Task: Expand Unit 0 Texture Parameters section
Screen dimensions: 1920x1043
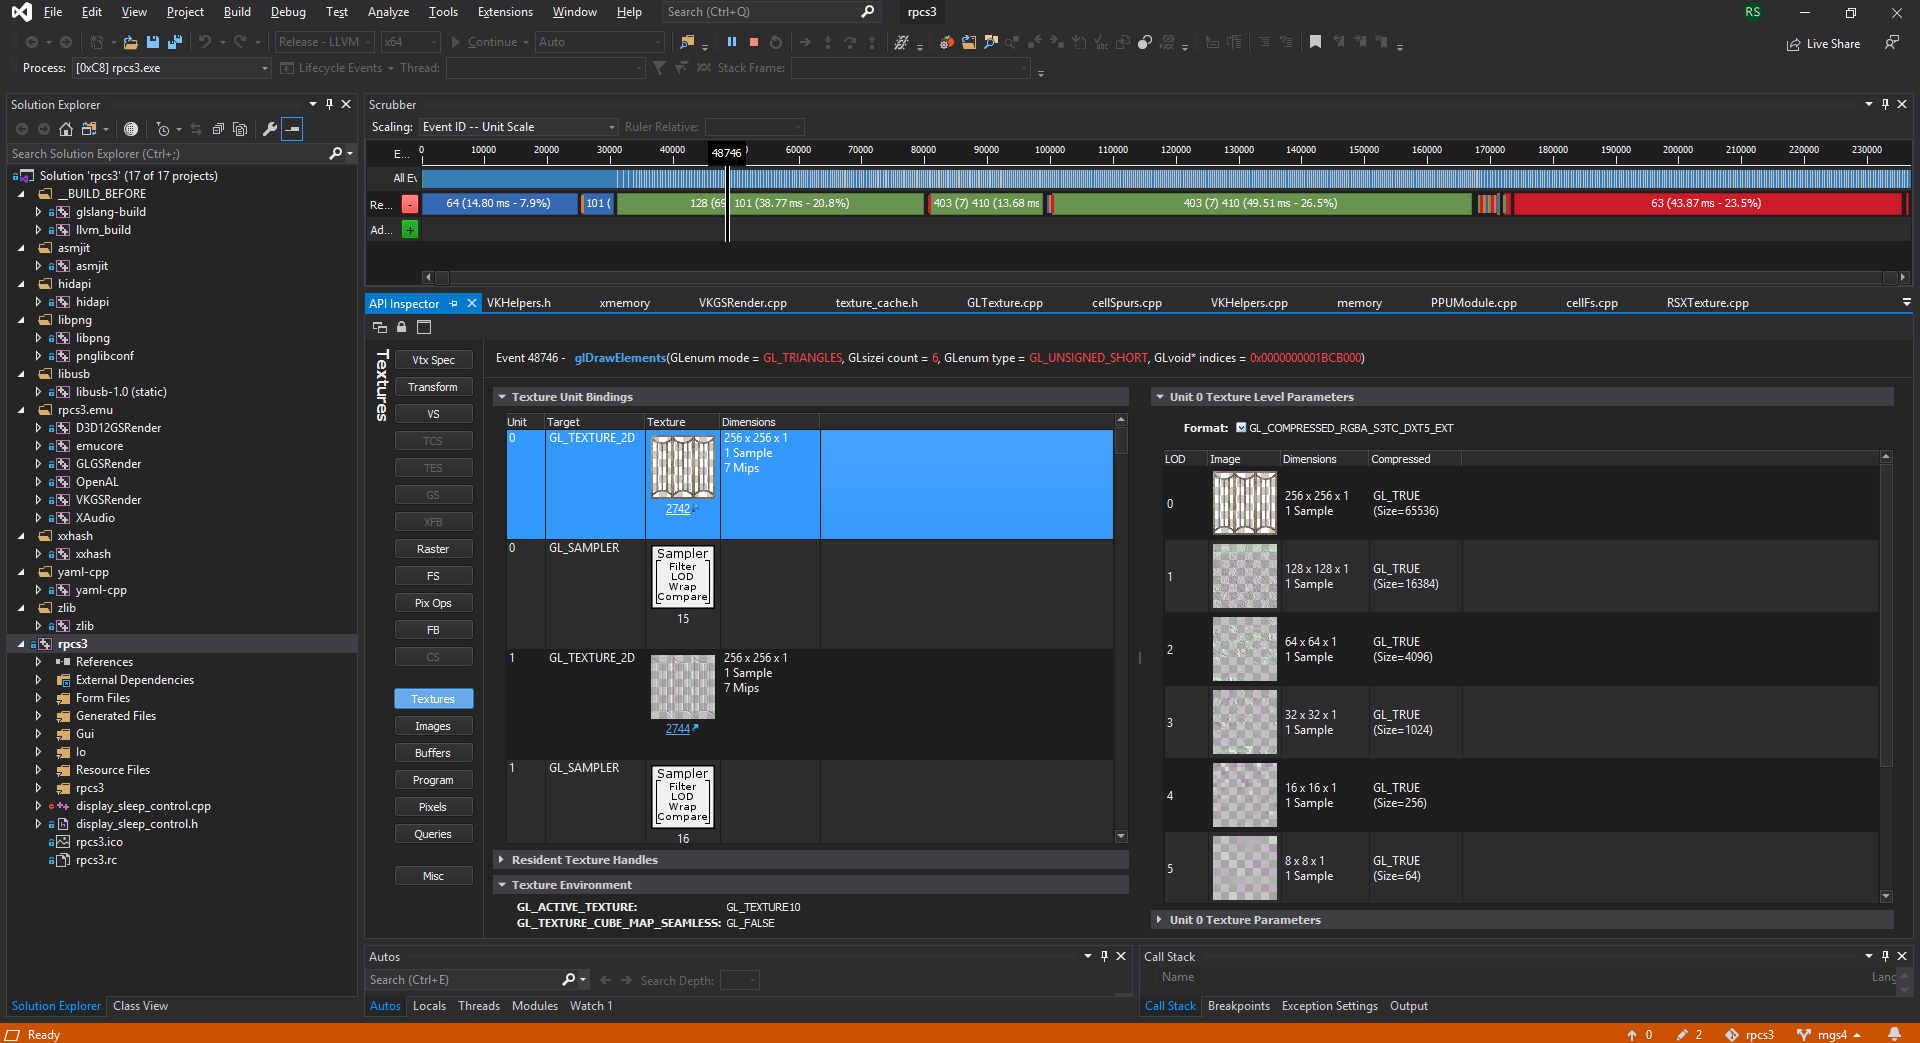Action: point(1159,920)
